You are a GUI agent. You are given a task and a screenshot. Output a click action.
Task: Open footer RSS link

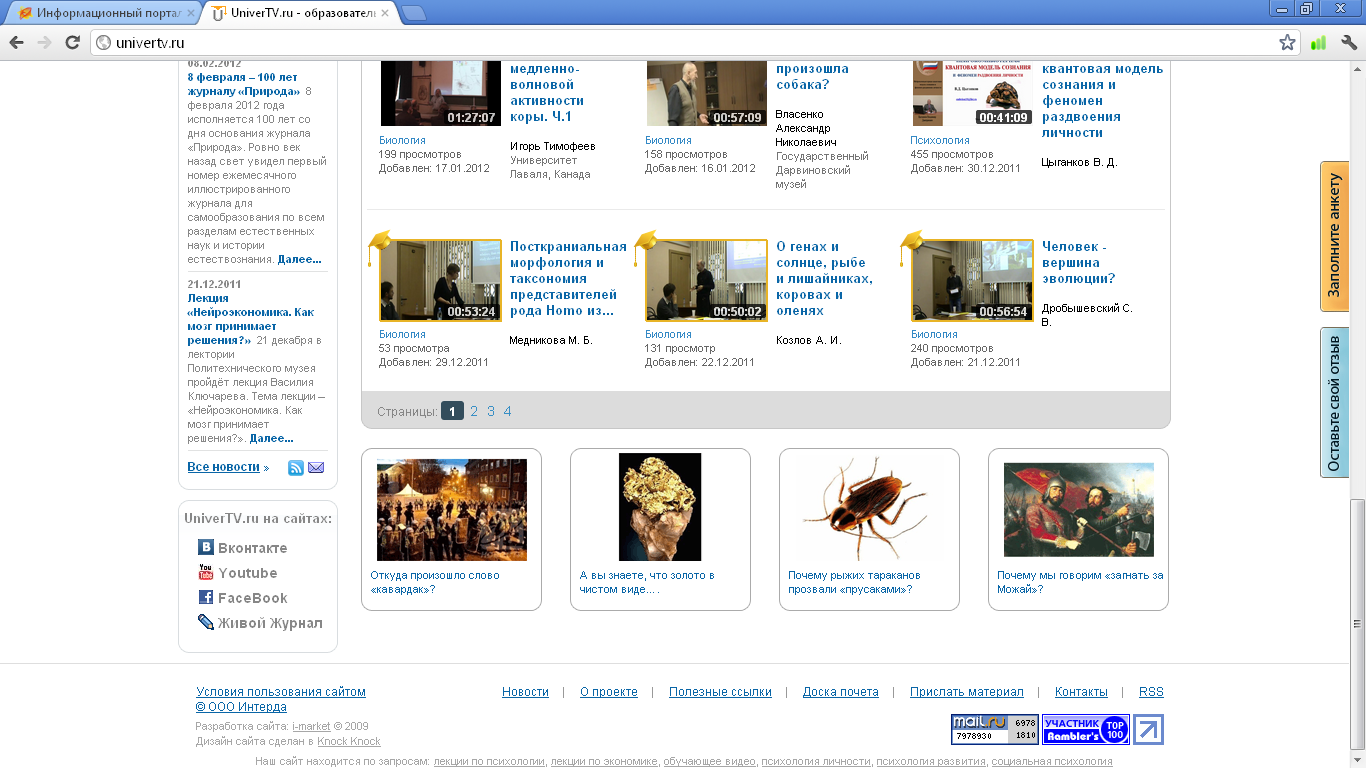click(1151, 692)
